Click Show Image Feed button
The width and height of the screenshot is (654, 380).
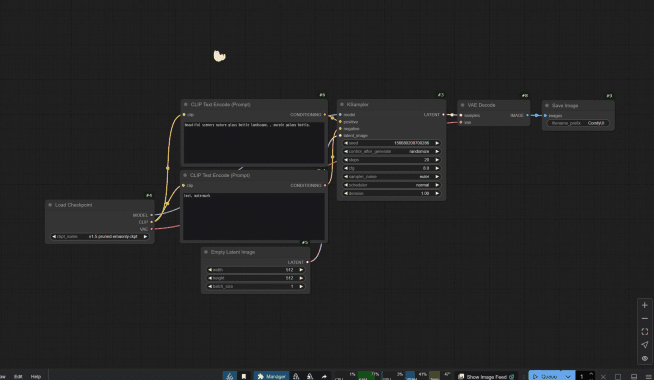[486, 377]
